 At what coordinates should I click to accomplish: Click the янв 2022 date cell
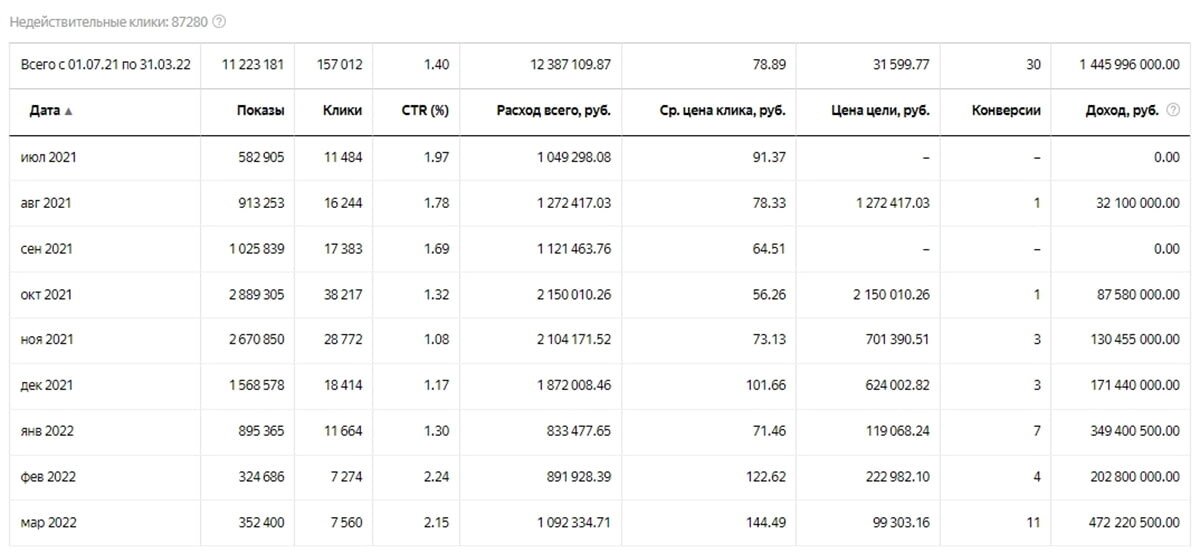click(47, 431)
